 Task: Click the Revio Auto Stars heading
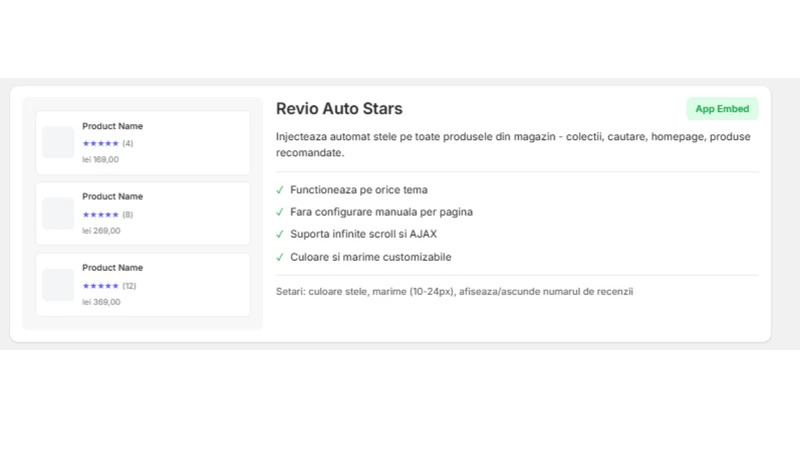click(339, 109)
